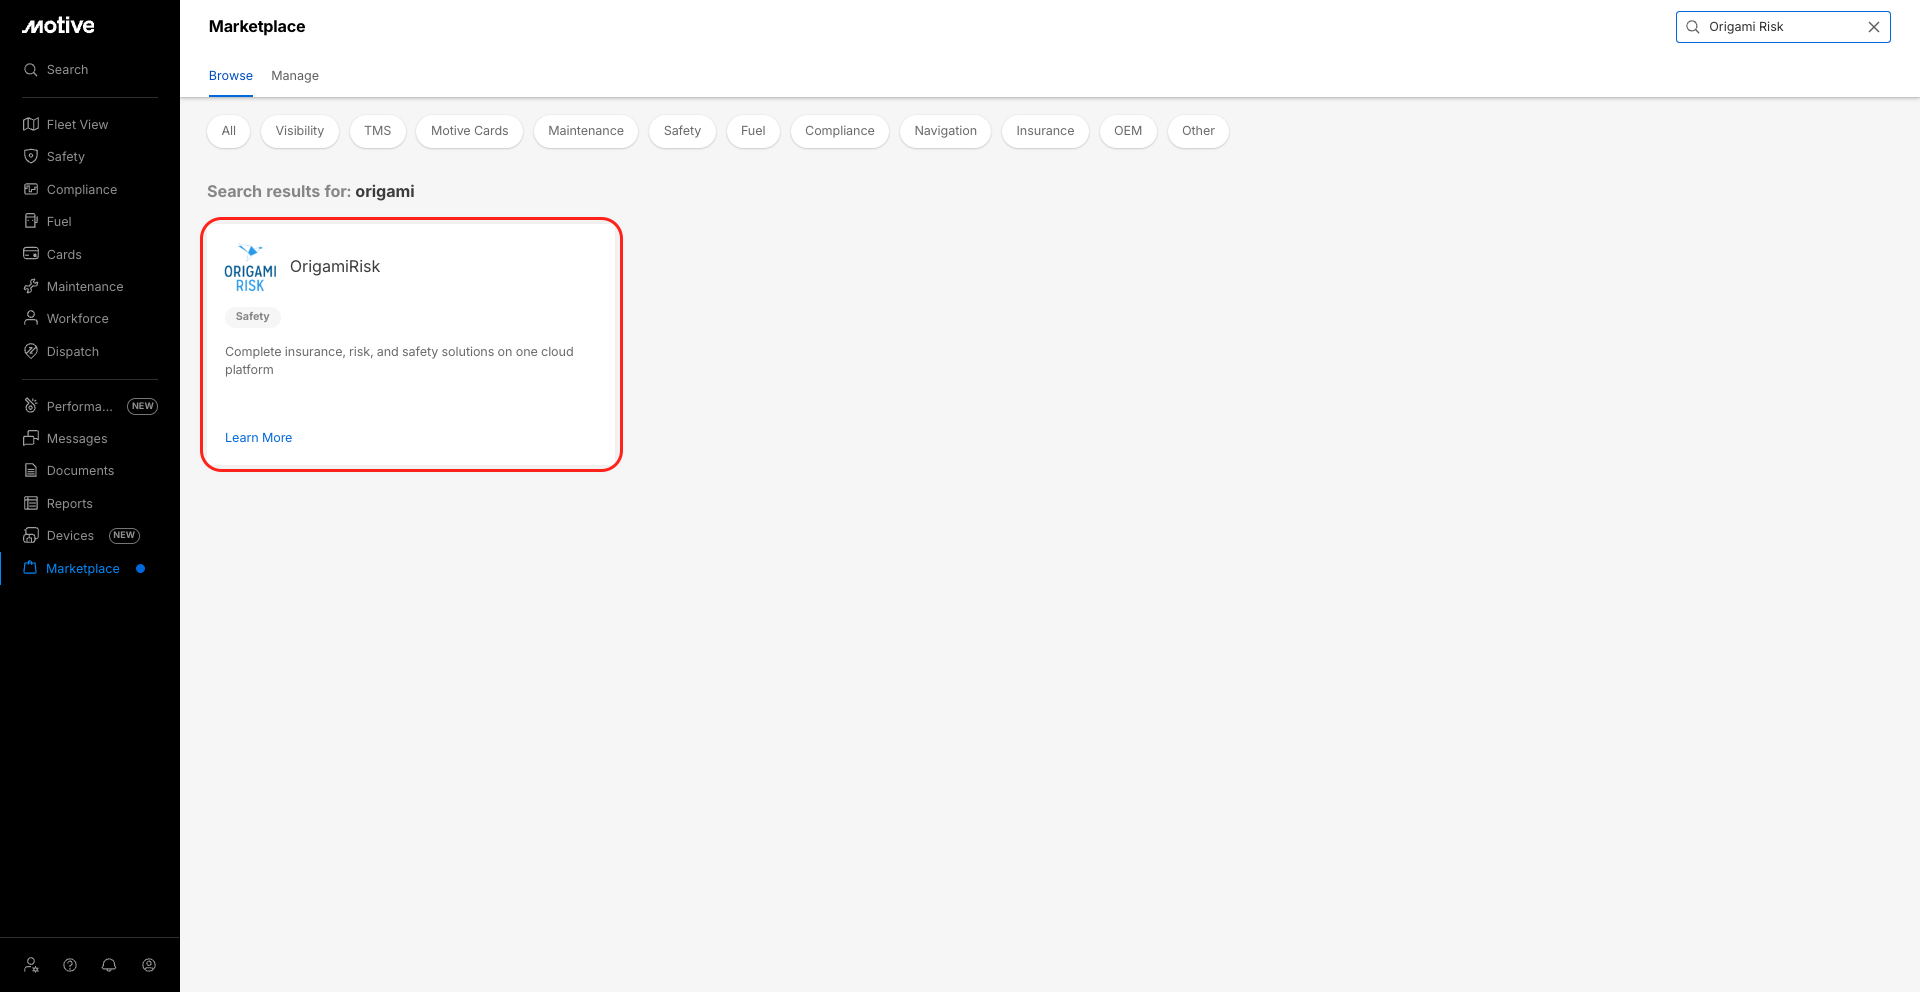Viewport: 1920px width, 992px height.
Task: Switch to the Manage tab
Action: (x=295, y=76)
